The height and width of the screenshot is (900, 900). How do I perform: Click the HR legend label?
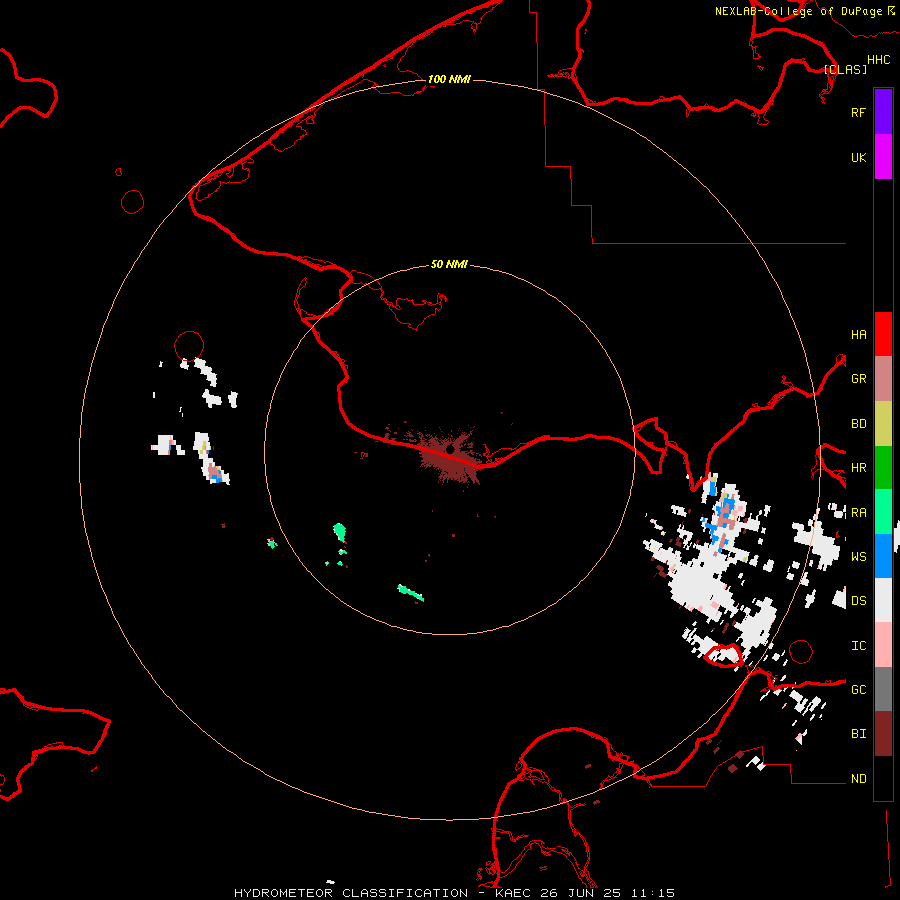pyautogui.click(x=858, y=468)
